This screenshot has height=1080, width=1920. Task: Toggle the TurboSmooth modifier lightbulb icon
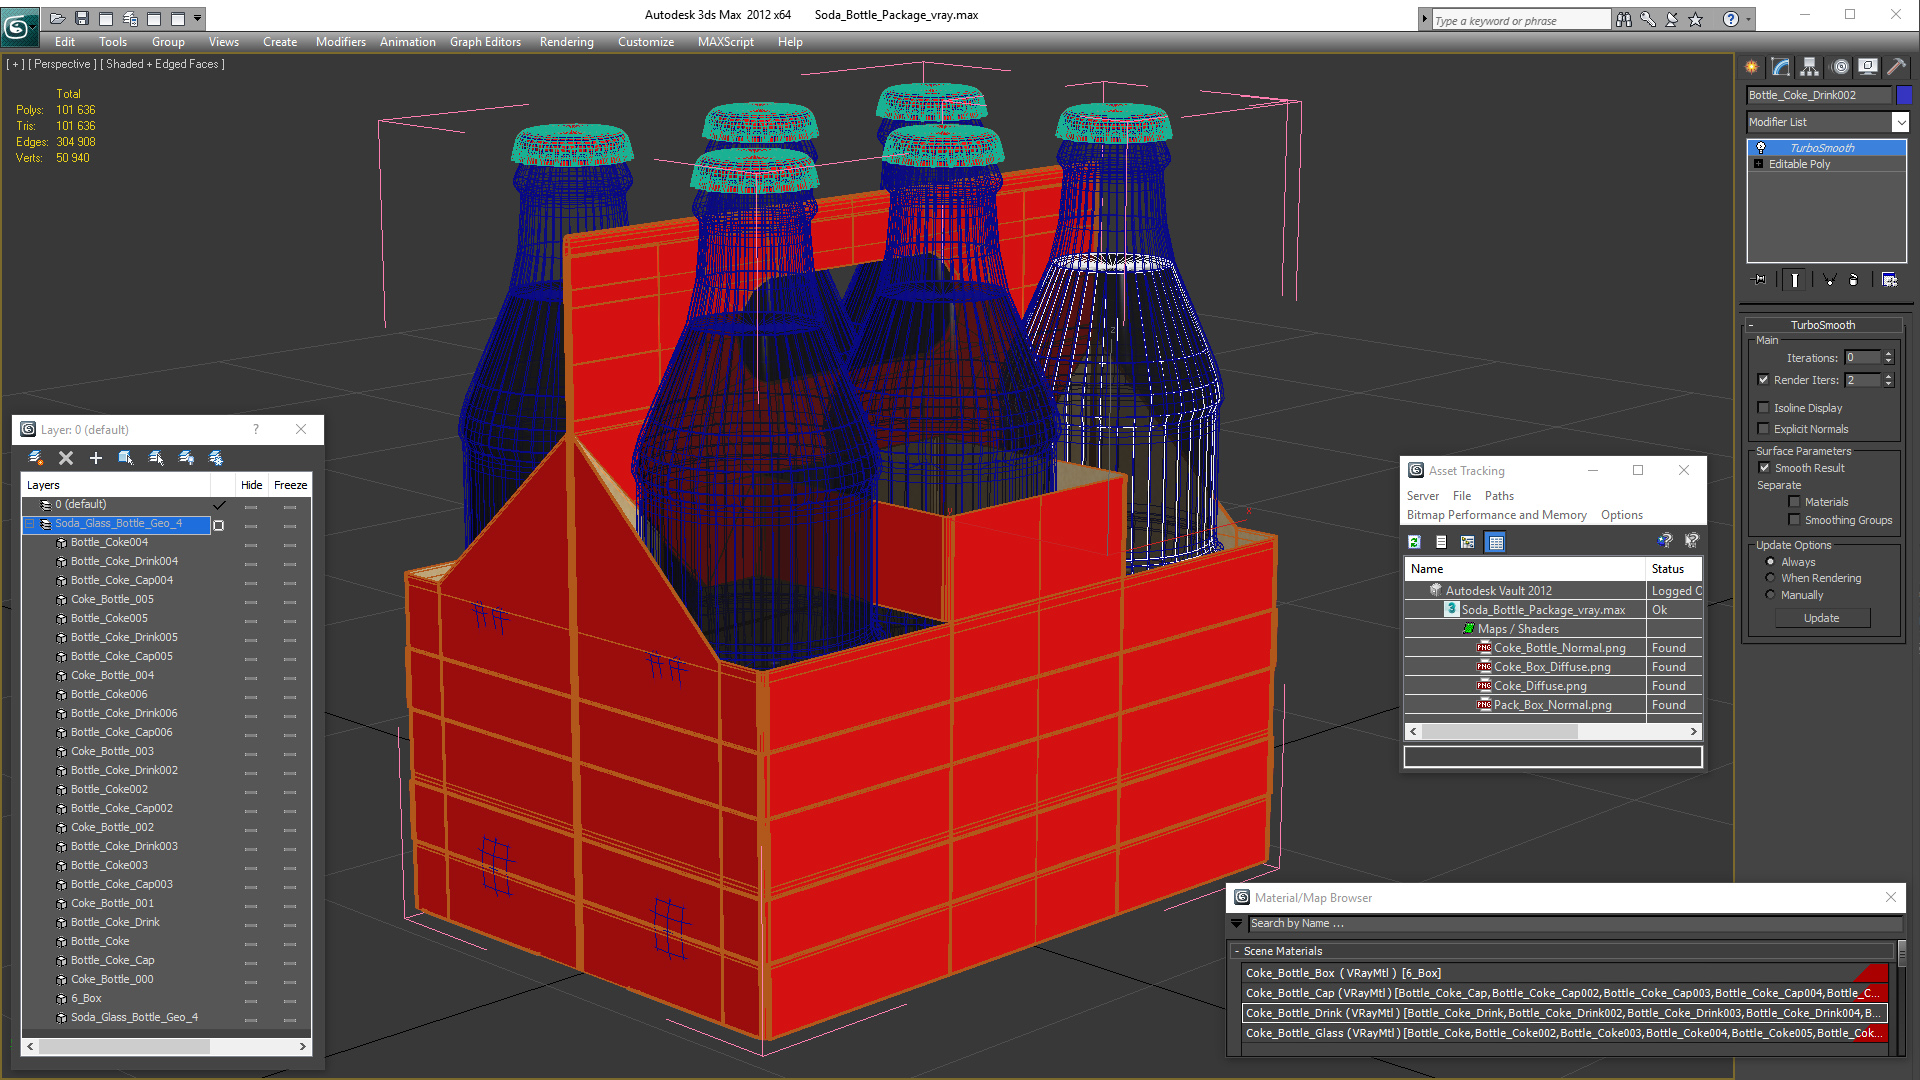pyautogui.click(x=1761, y=148)
